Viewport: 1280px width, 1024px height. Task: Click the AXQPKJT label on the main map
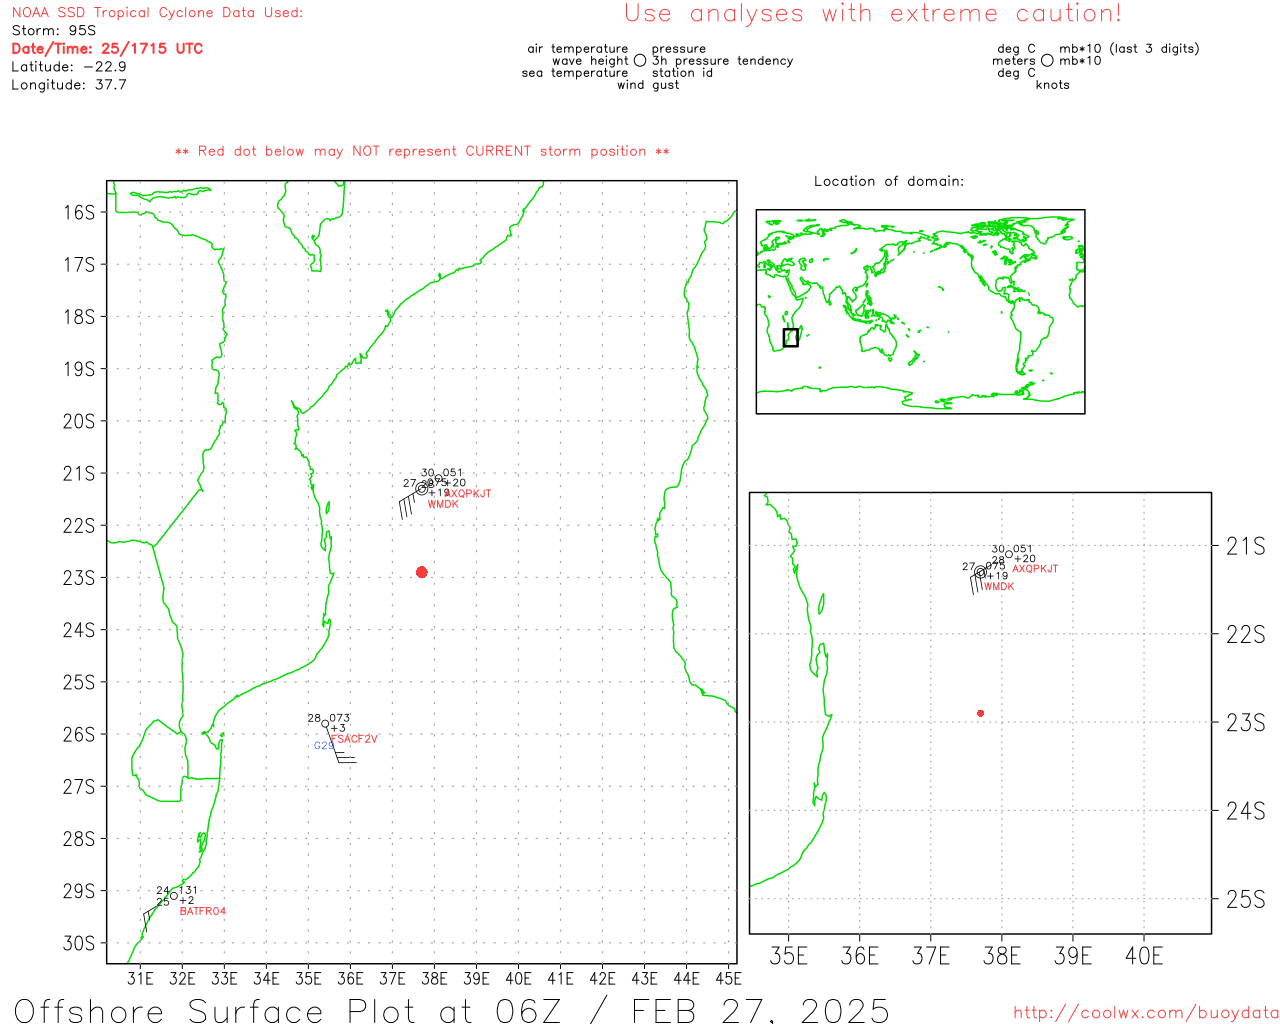click(x=469, y=493)
